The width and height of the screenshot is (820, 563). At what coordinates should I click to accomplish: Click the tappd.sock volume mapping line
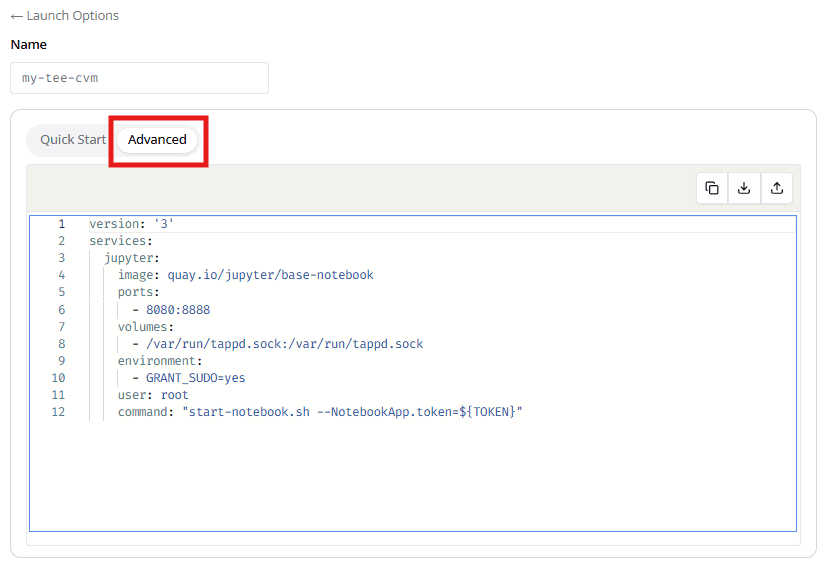[x=284, y=344]
